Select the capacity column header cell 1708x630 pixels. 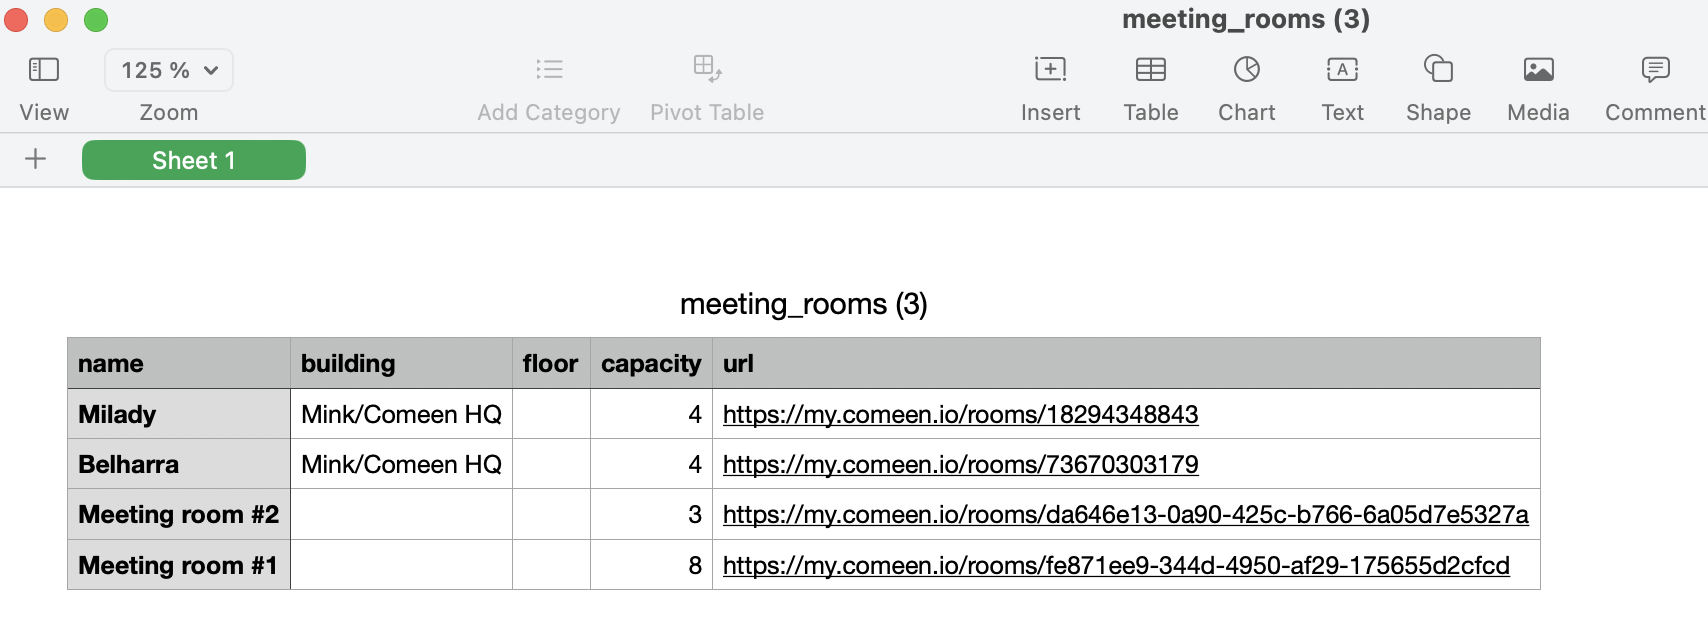(x=651, y=363)
